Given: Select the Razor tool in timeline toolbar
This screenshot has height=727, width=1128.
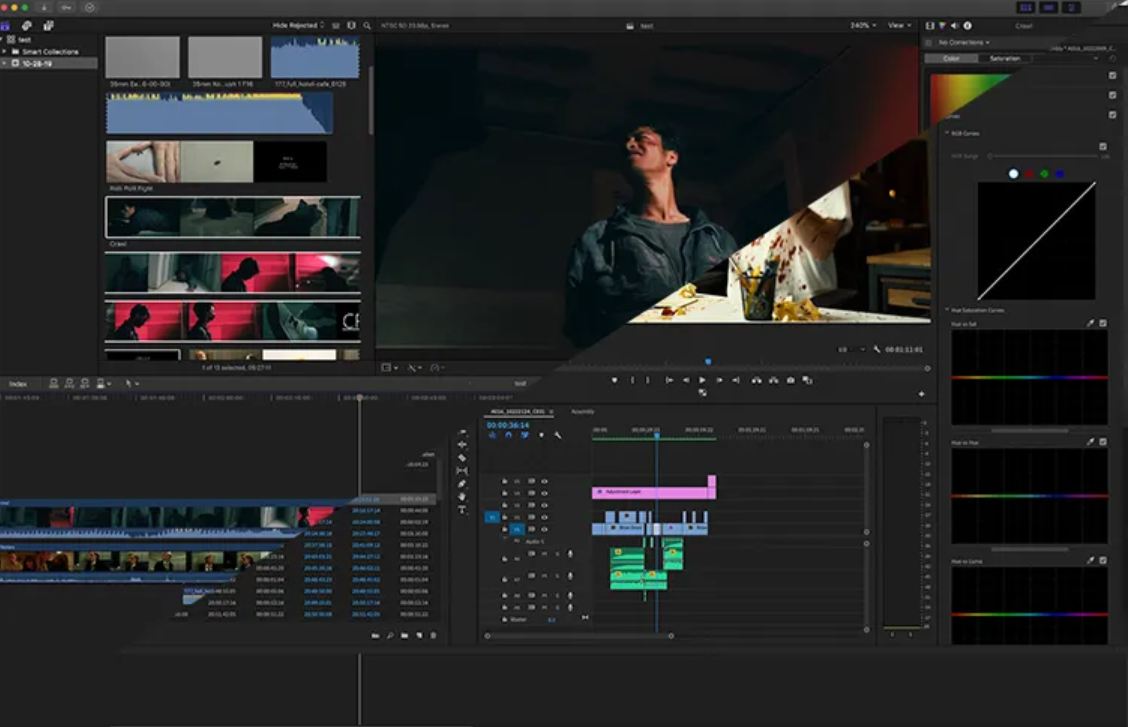Looking at the screenshot, I should tap(462, 457).
